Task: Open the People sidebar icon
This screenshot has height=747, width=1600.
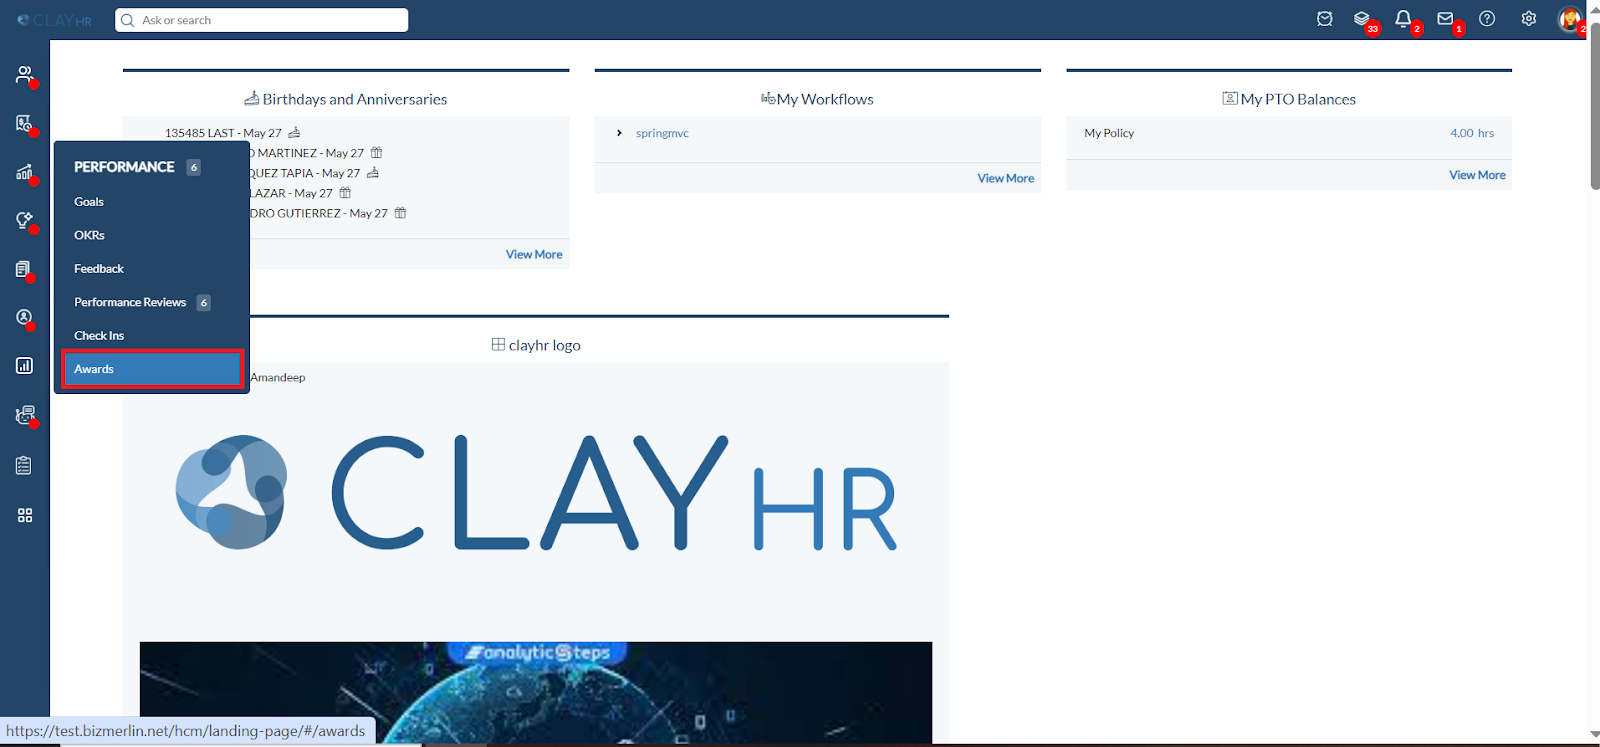Action: point(25,75)
